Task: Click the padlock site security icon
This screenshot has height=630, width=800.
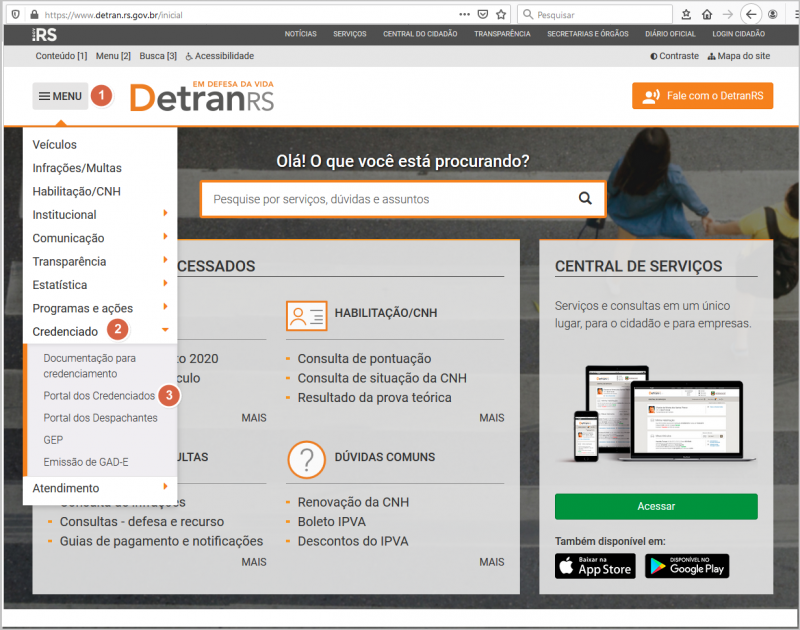Action: (34, 14)
